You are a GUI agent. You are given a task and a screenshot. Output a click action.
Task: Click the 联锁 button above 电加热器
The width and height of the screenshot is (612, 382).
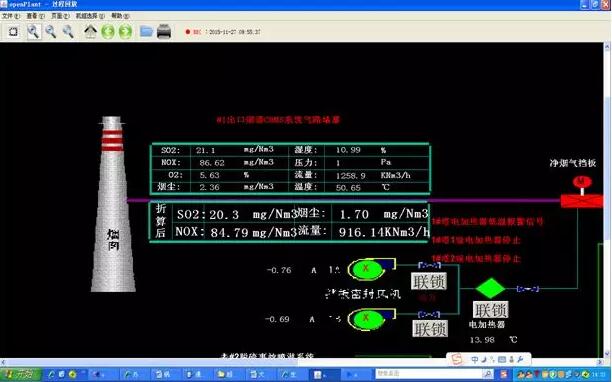(x=490, y=310)
